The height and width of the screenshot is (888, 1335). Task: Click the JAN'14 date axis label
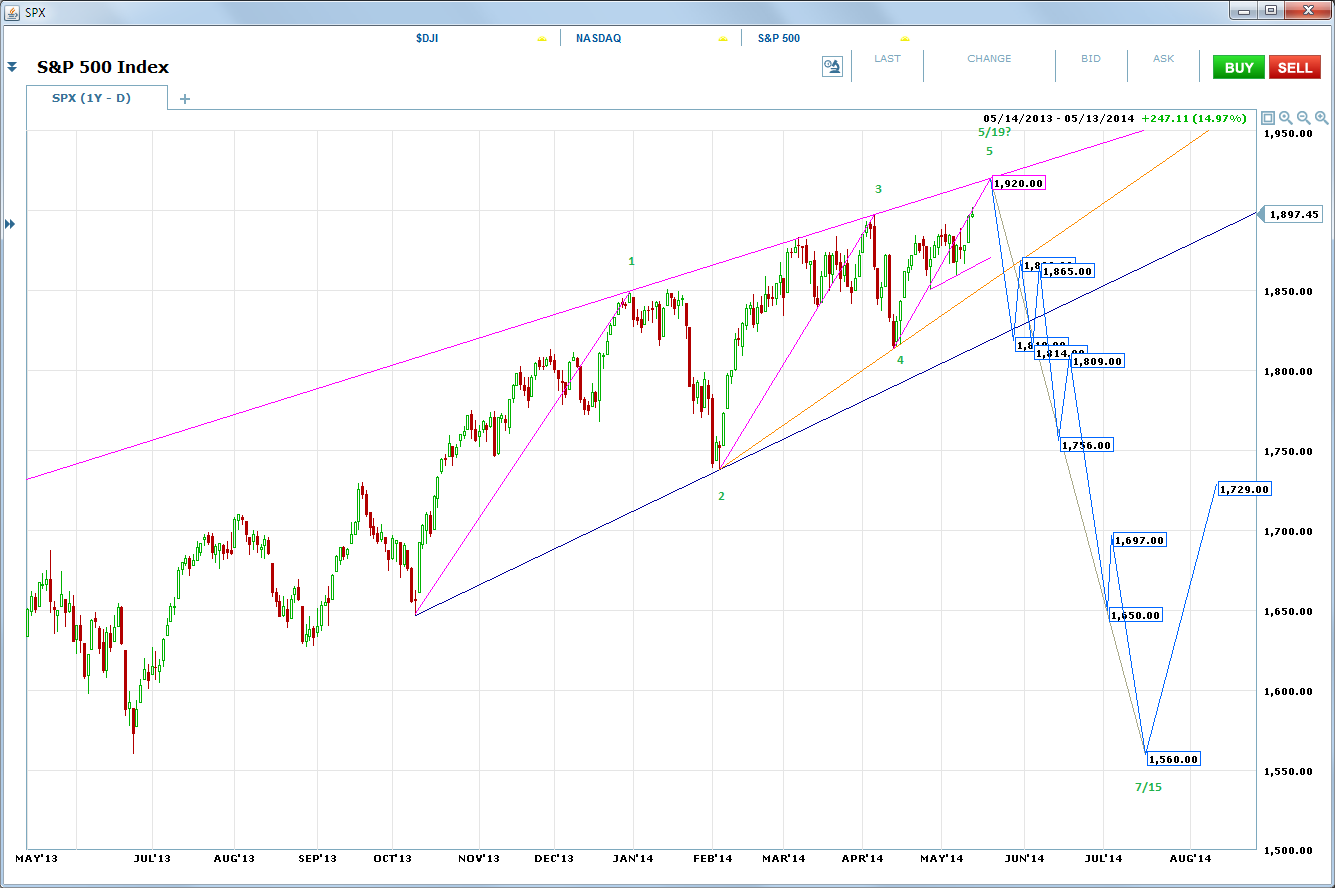[632, 858]
